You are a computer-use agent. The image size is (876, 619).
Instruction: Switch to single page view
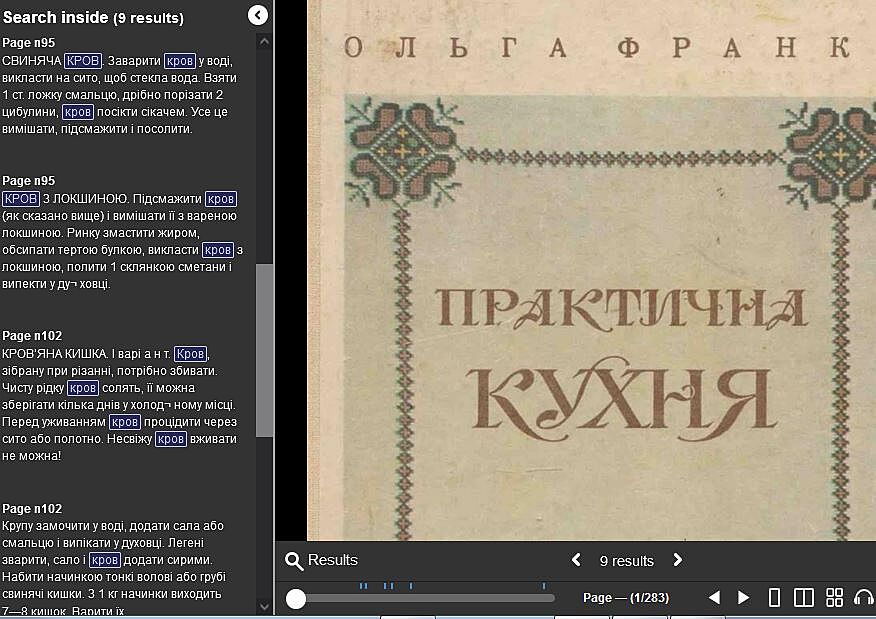click(774, 598)
